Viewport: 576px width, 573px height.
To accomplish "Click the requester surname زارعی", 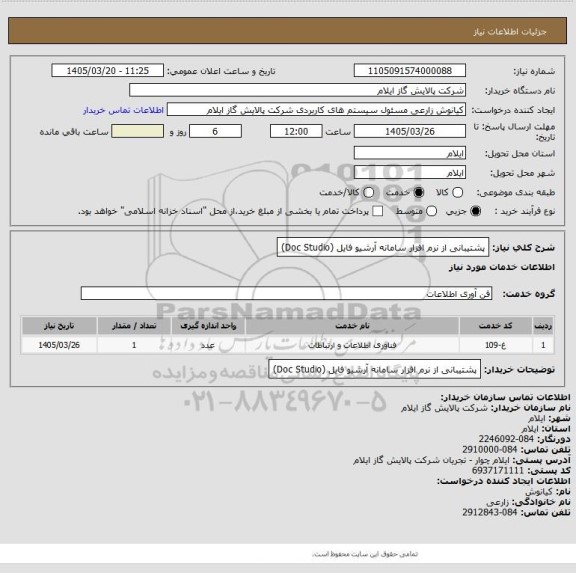I will tap(497, 502).
